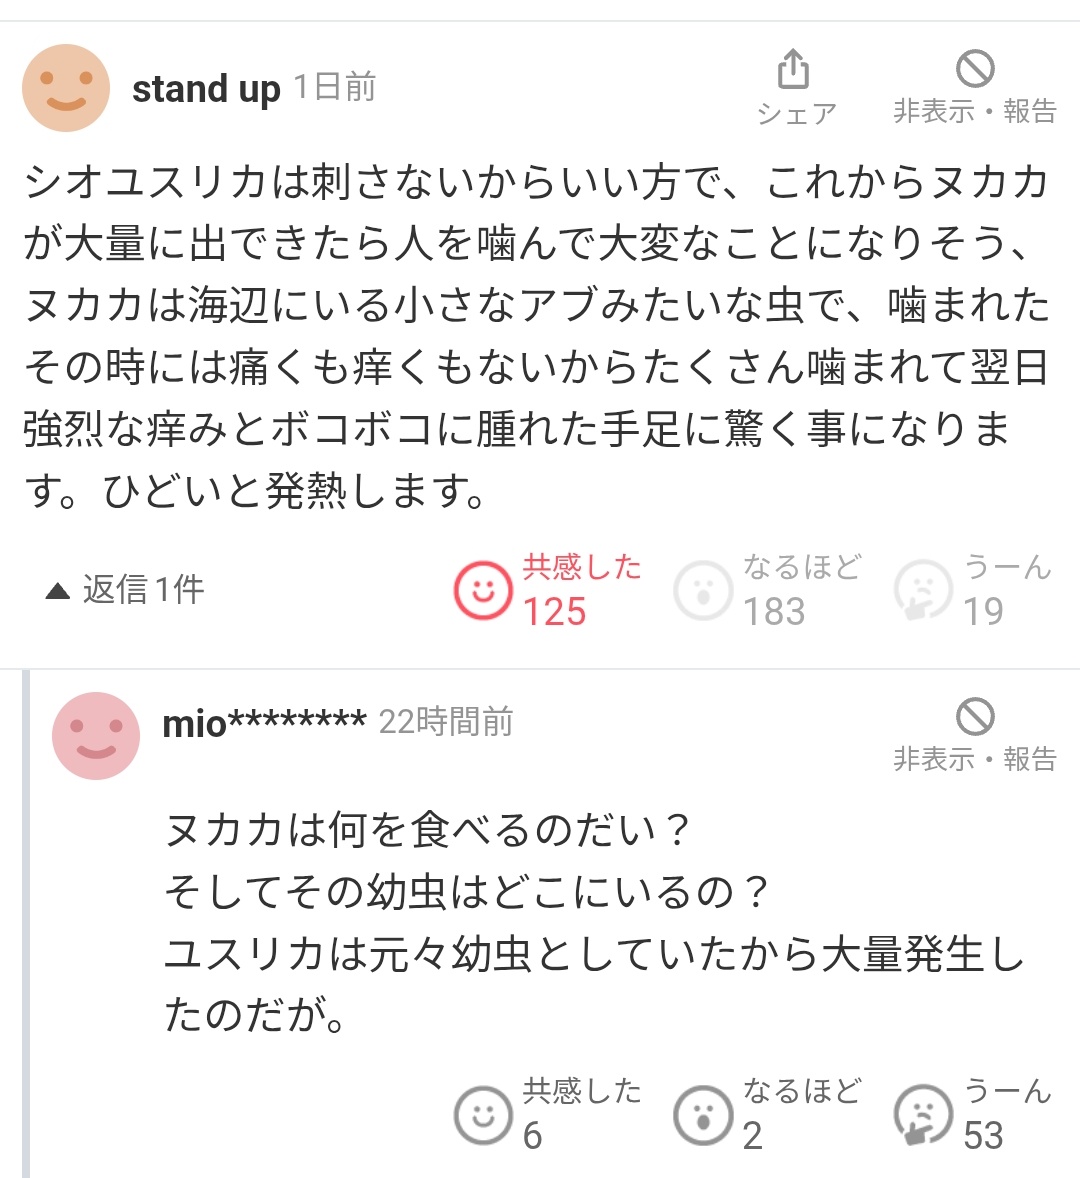The height and width of the screenshot is (1178, 1080).
Task: Collapse the 返信1件 replies triangle
Action: [x=58, y=591]
